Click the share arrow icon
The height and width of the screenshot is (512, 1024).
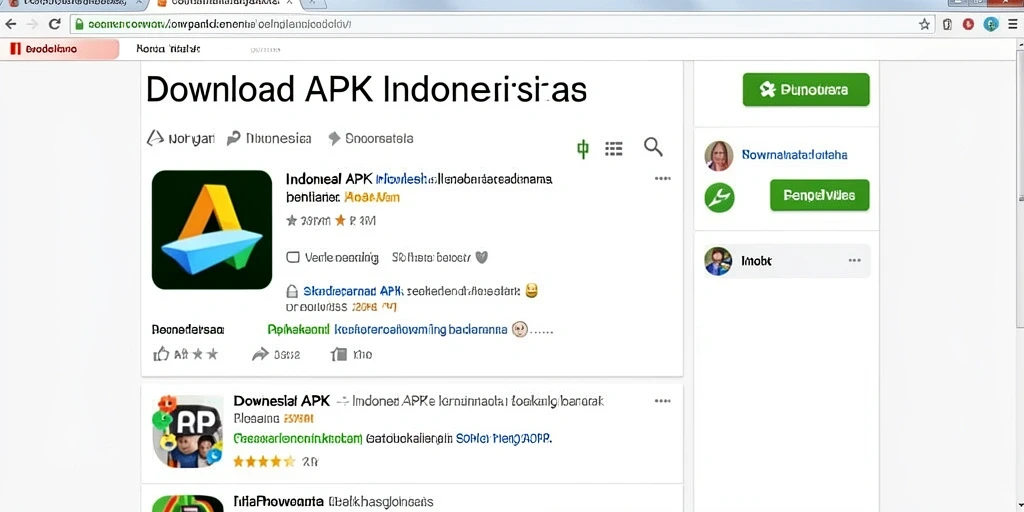click(261, 354)
